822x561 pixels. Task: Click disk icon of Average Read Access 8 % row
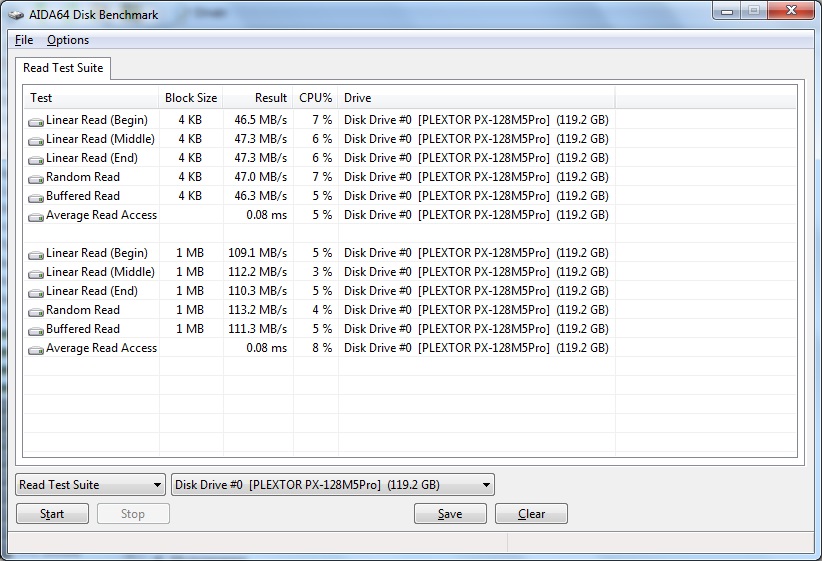pos(36,350)
